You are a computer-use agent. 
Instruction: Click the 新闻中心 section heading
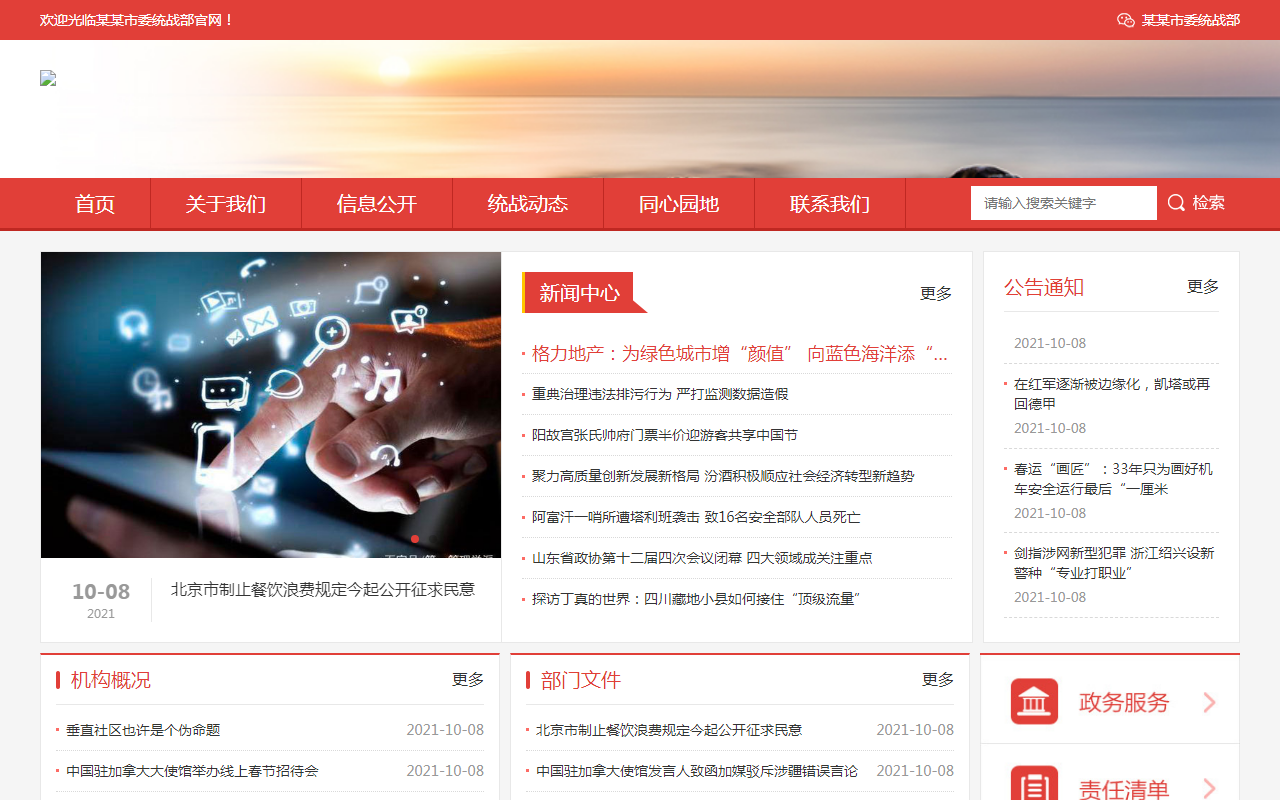[x=579, y=293]
